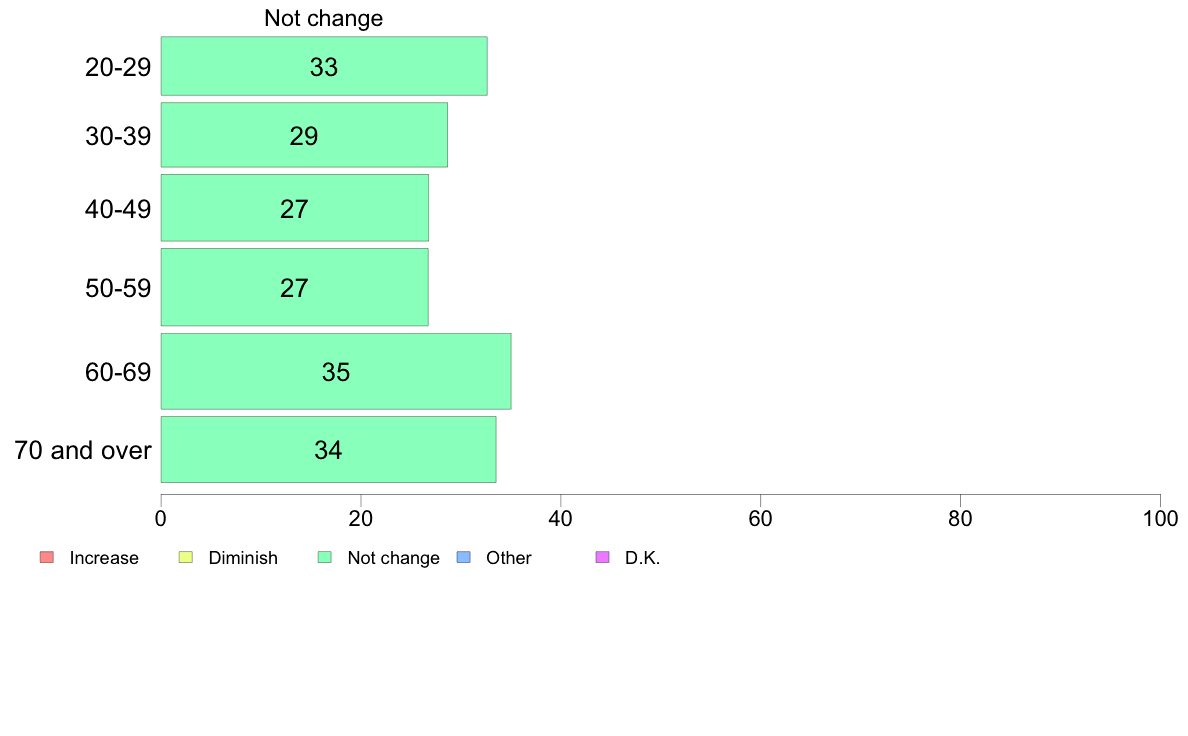Click the D.K. legend label text
Viewport: 1188px width, 736px height.
click(642, 558)
